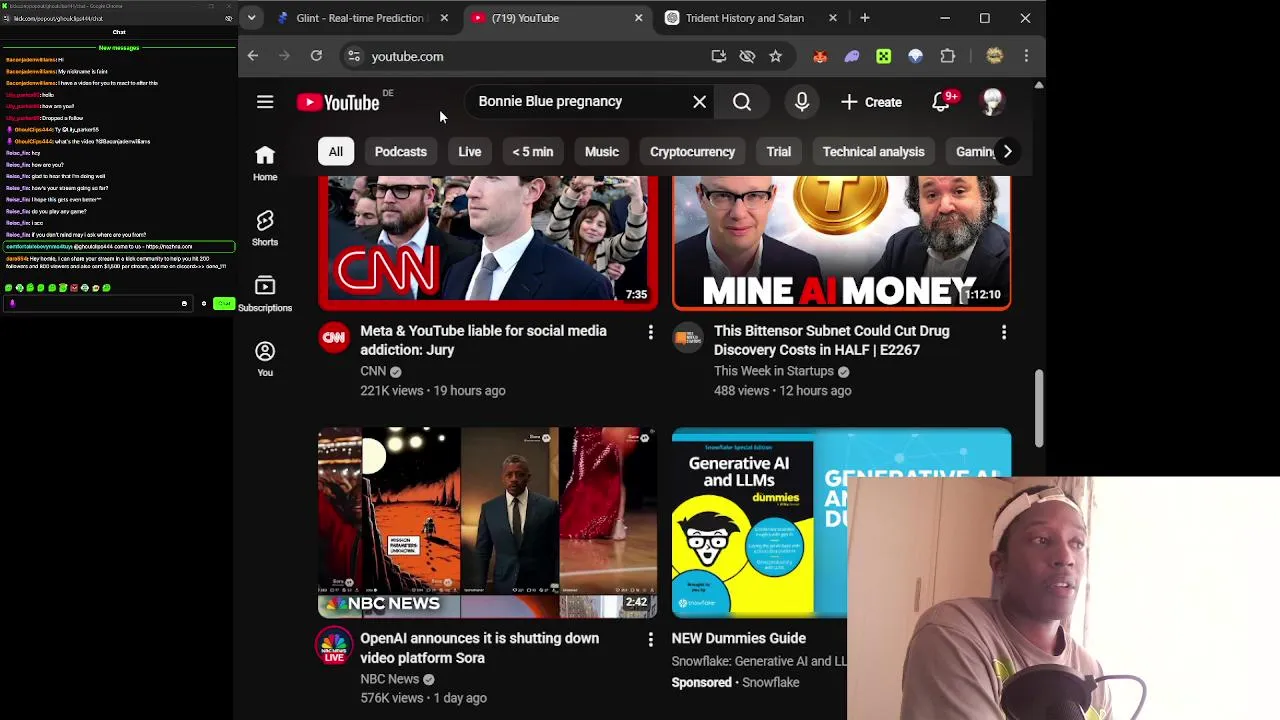Bookmark this page with the star

[775, 56]
